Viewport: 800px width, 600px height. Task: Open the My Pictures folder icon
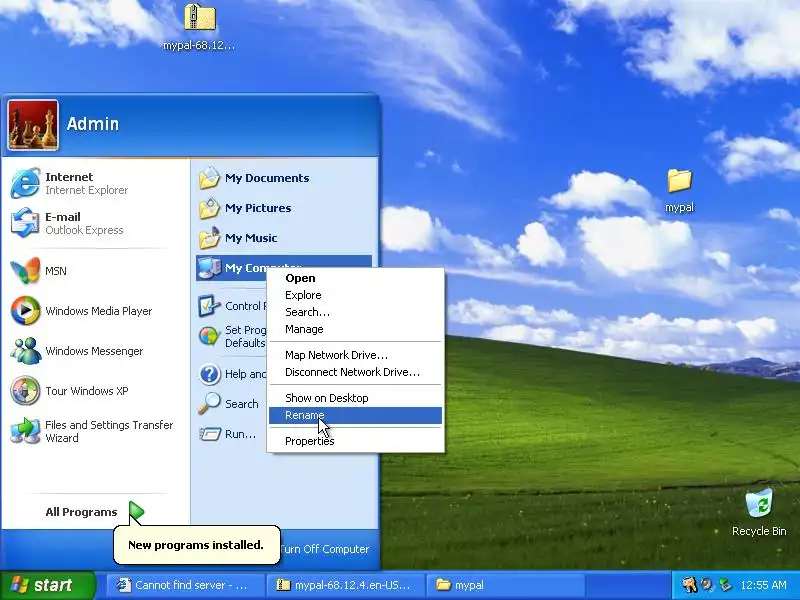(x=209, y=208)
